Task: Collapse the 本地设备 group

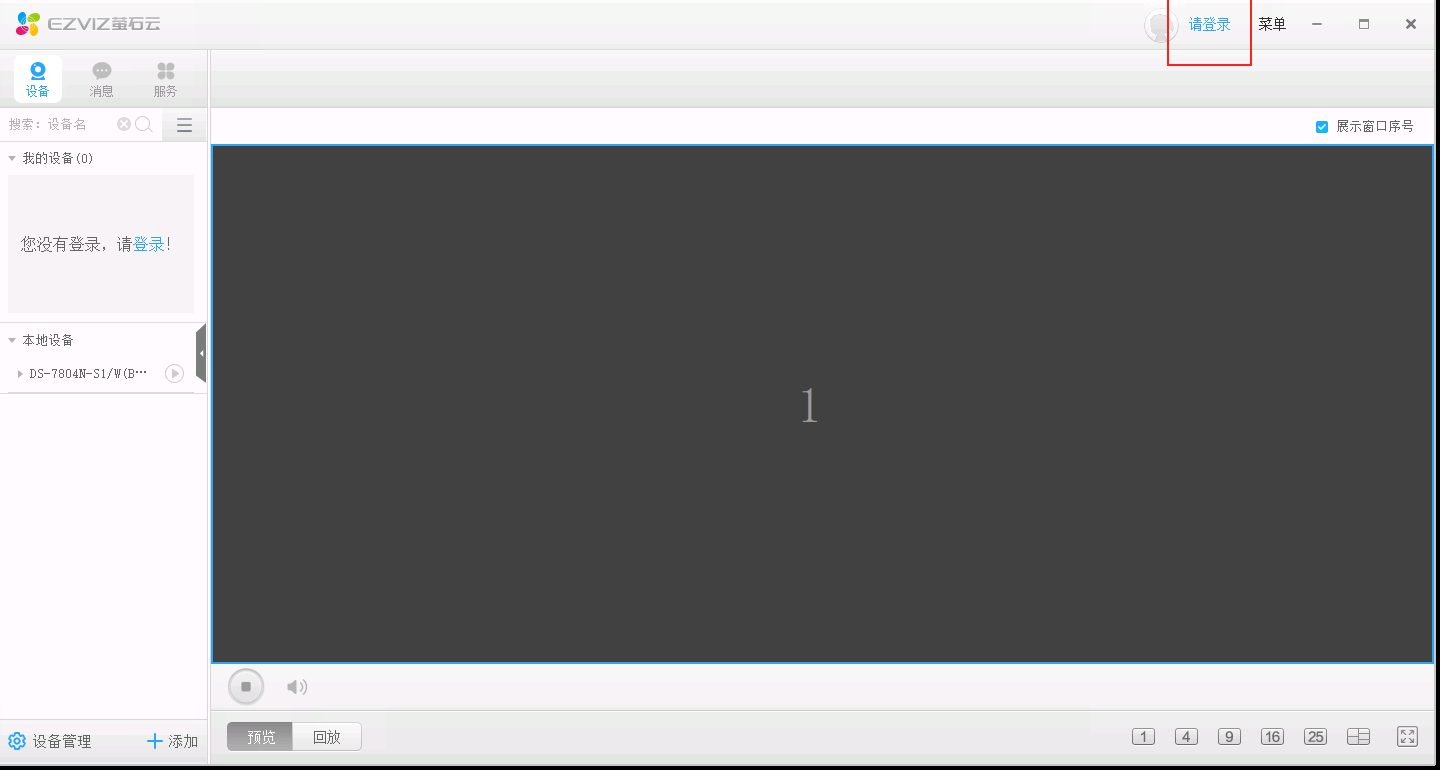Action: point(12,341)
